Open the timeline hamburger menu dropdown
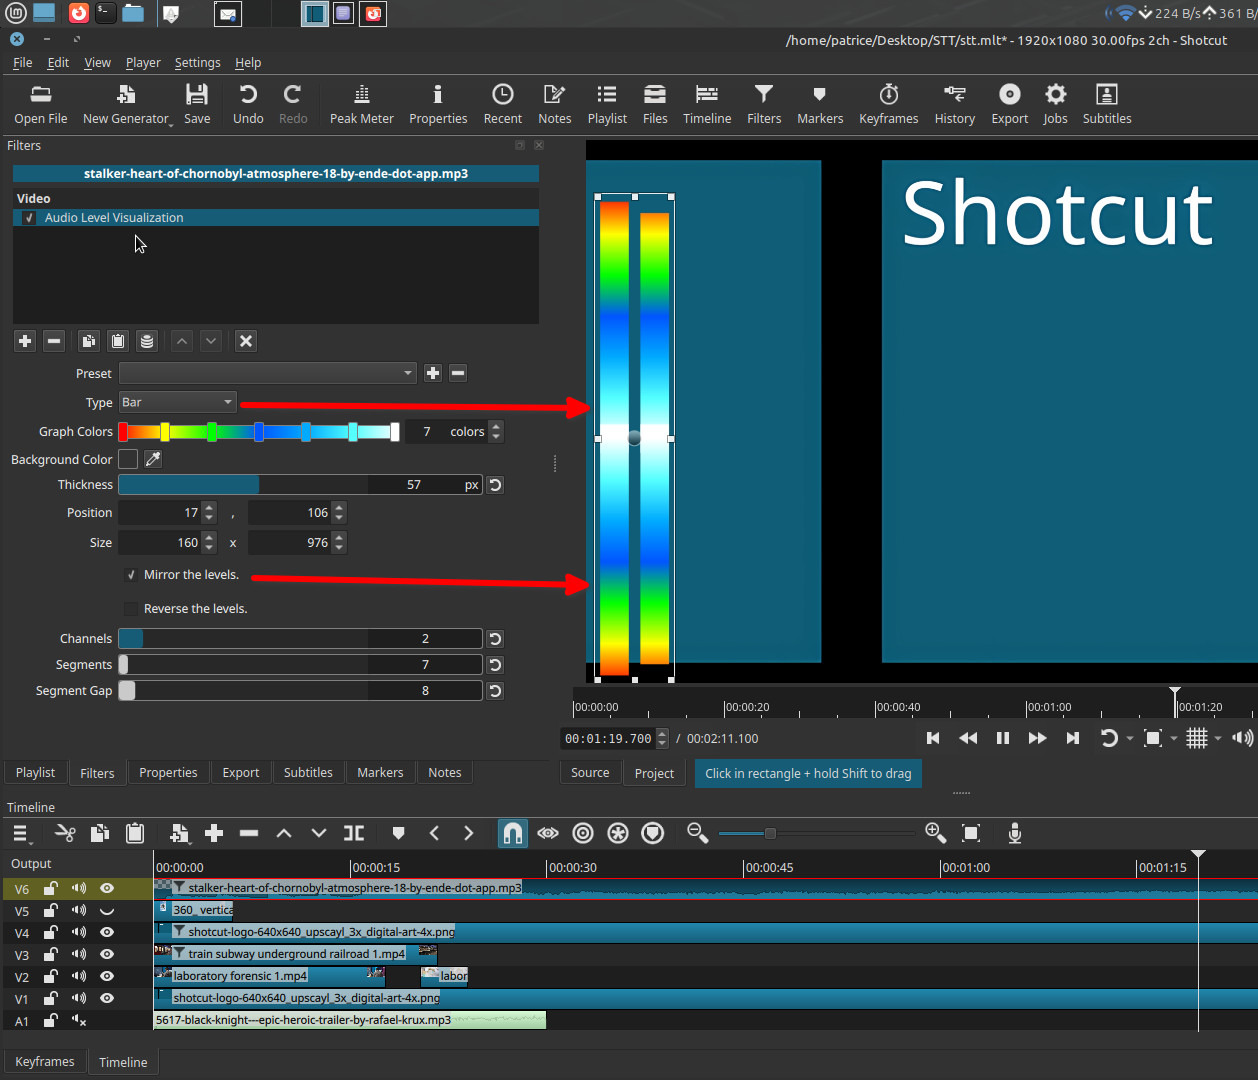Screen dimensions: 1258x1080 coord(21,833)
